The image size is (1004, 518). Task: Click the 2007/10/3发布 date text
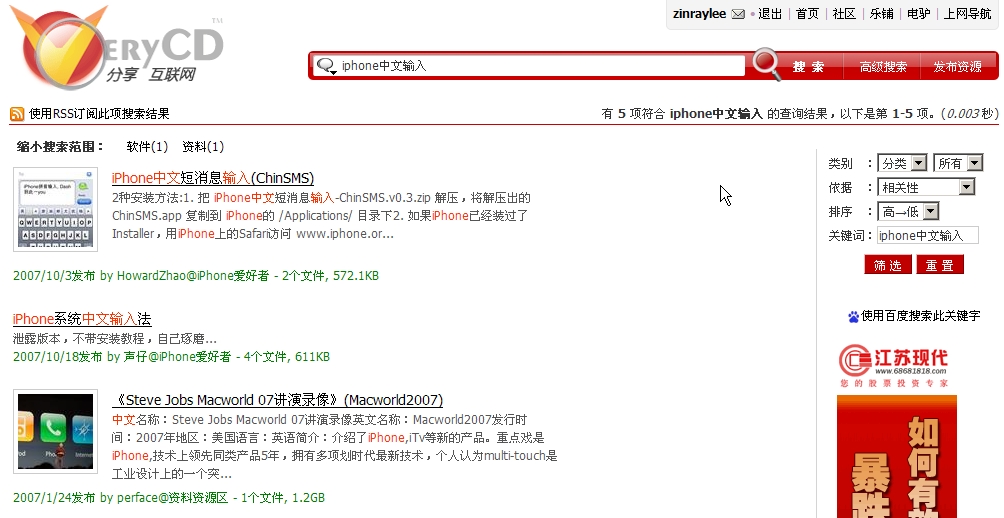54,276
